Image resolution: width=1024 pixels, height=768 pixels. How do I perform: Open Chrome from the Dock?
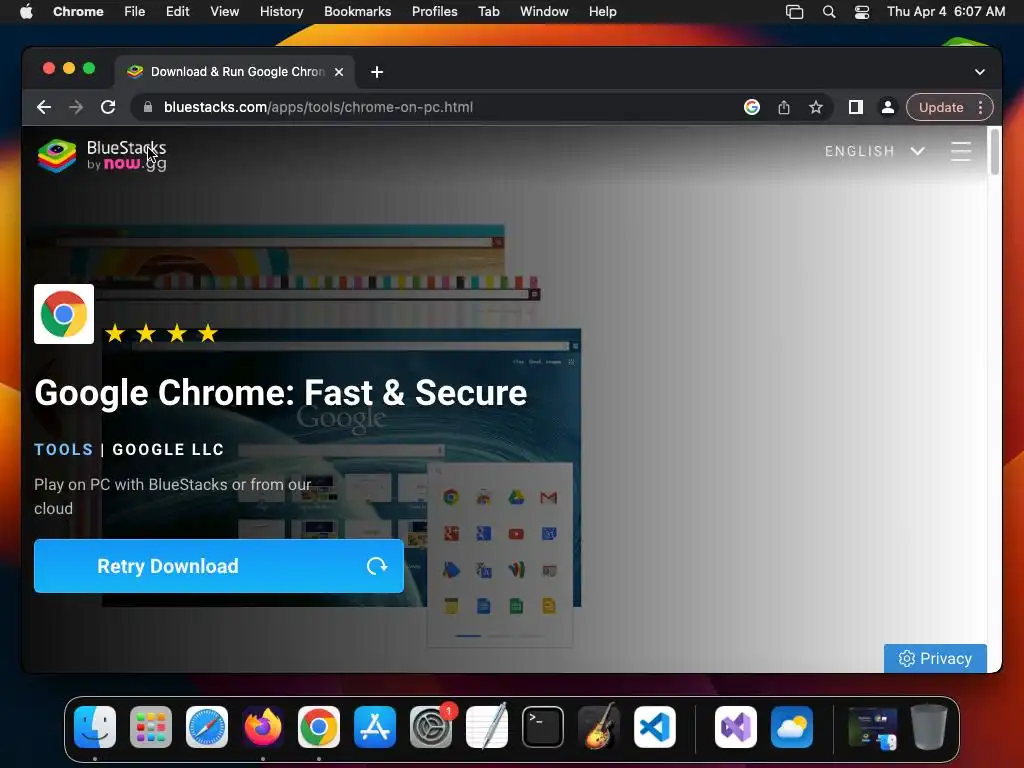pos(319,727)
